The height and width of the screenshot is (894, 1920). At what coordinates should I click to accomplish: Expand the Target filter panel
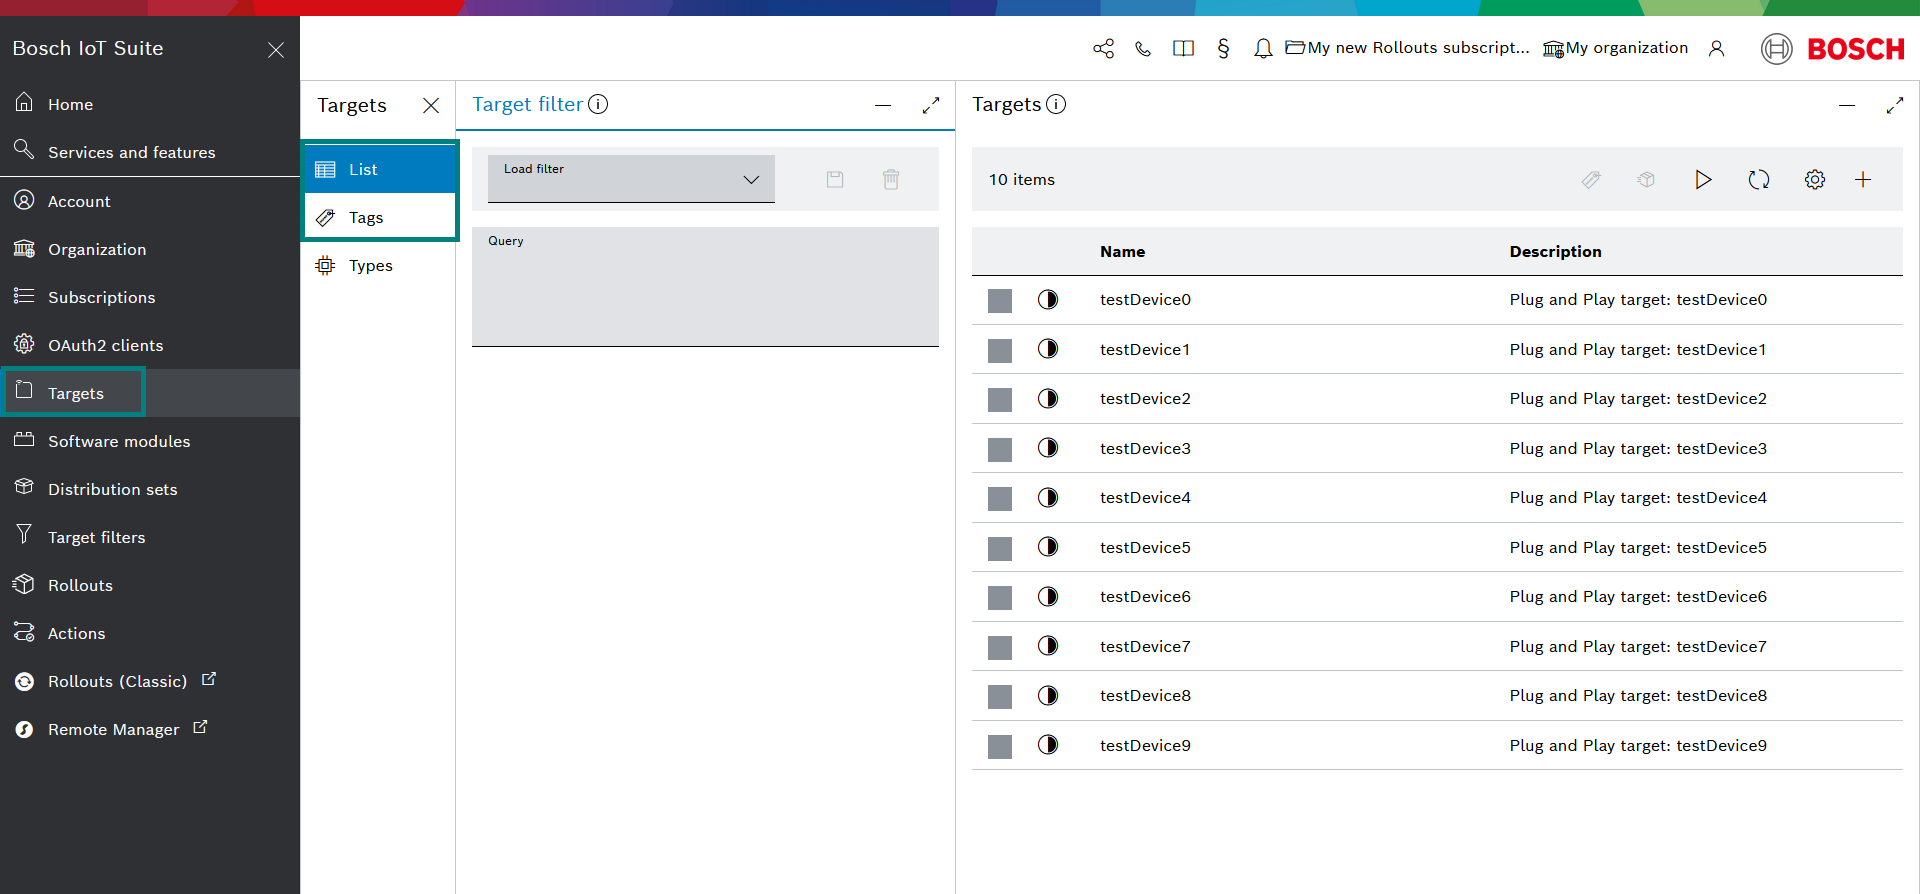pyautogui.click(x=930, y=105)
